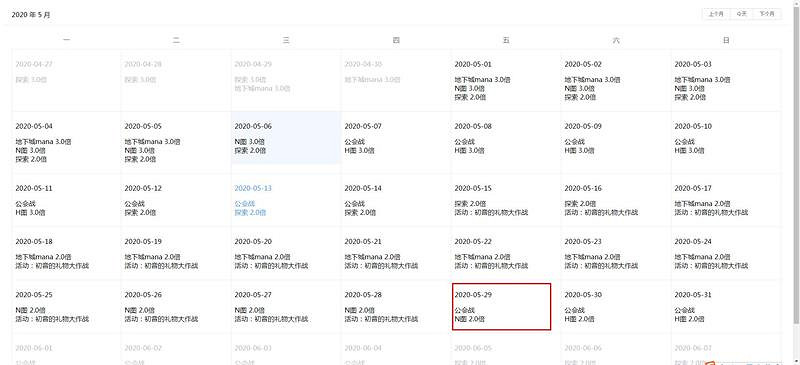800x365 pixels.
Task: Click blue '探索 2.0倍' link under 2020-05-13
Action: click(x=250, y=212)
